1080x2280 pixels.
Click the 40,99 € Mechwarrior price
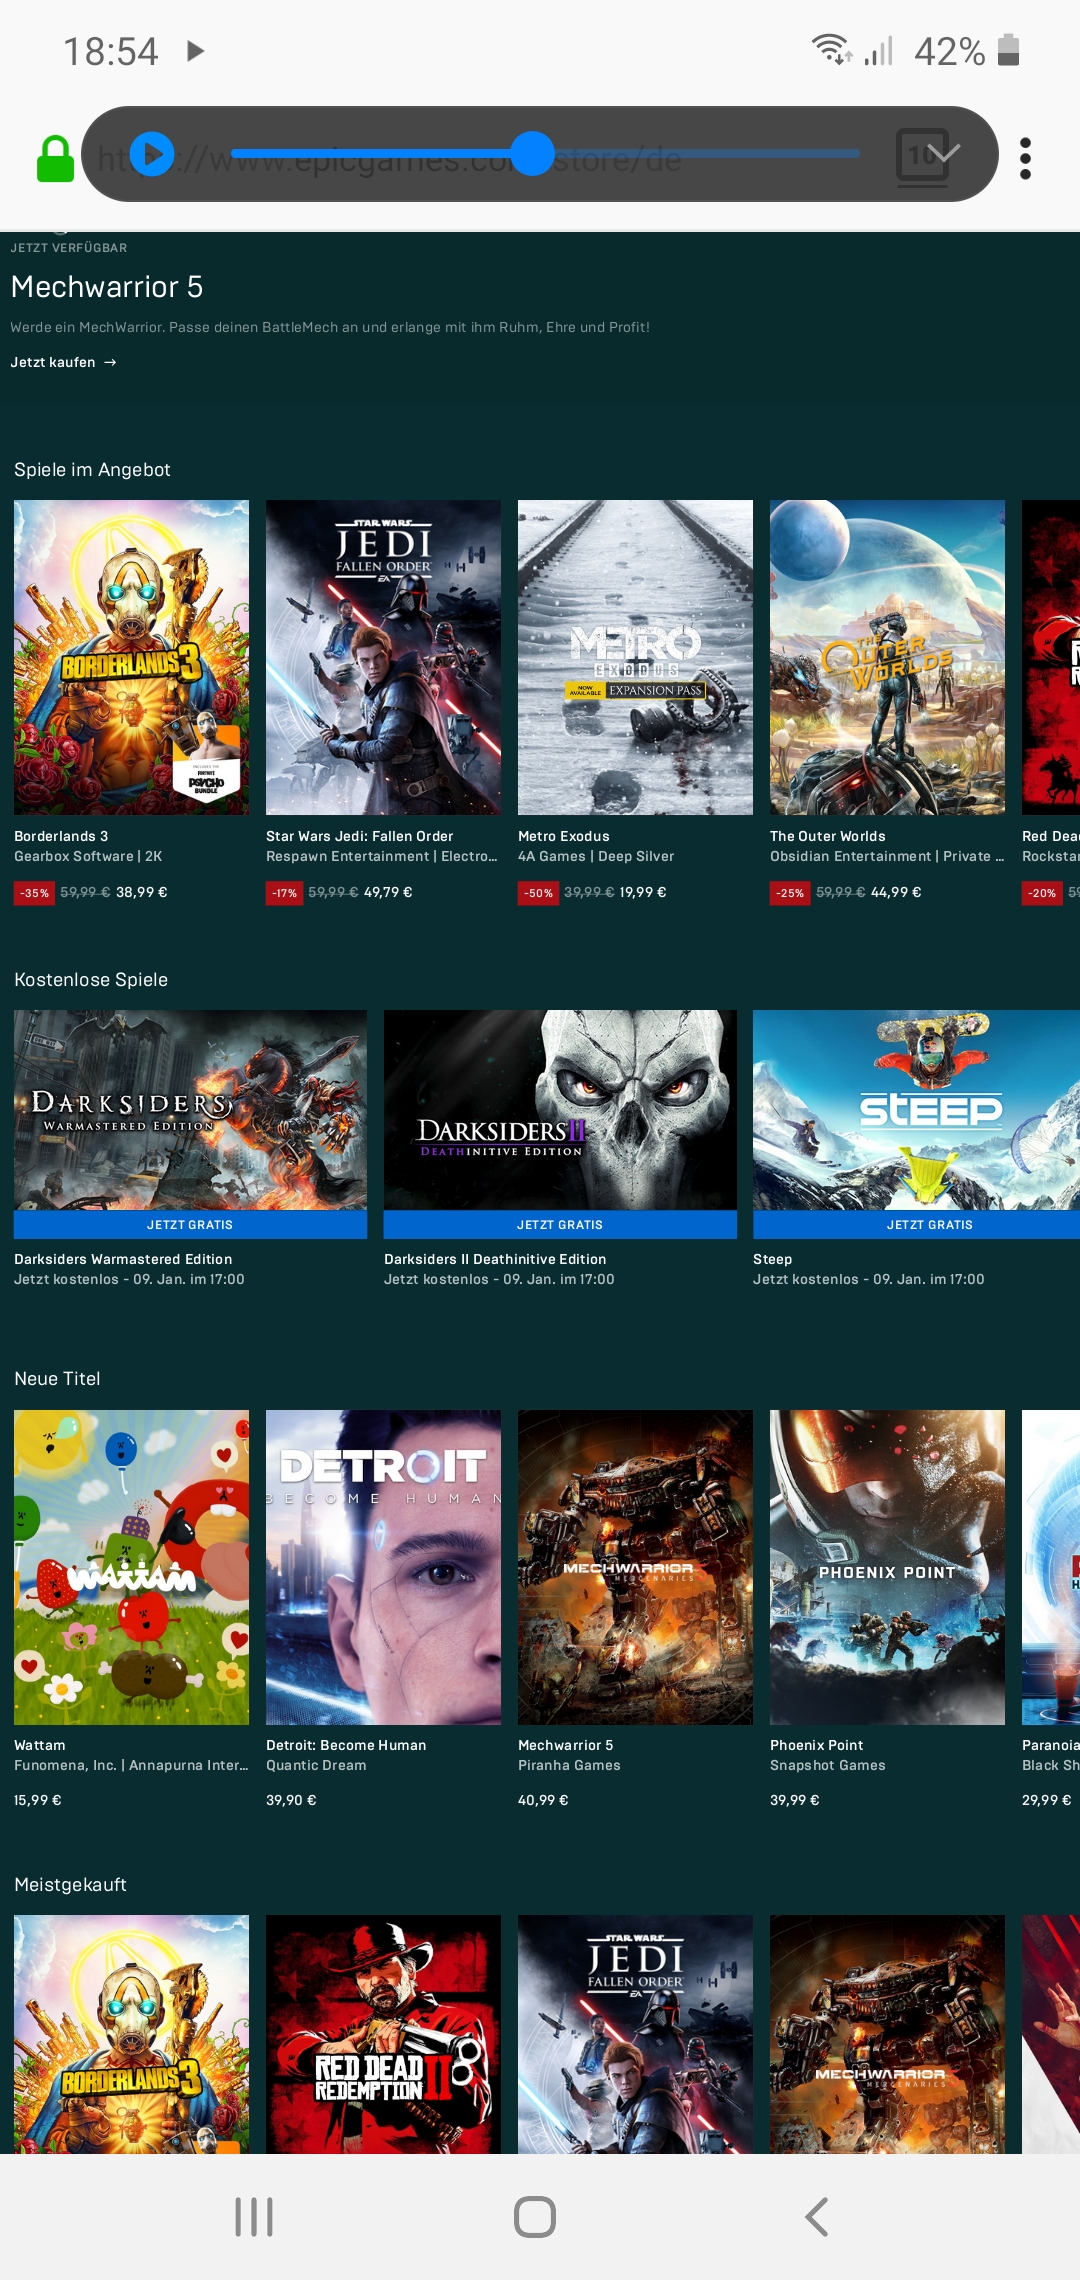tap(543, 1800)
